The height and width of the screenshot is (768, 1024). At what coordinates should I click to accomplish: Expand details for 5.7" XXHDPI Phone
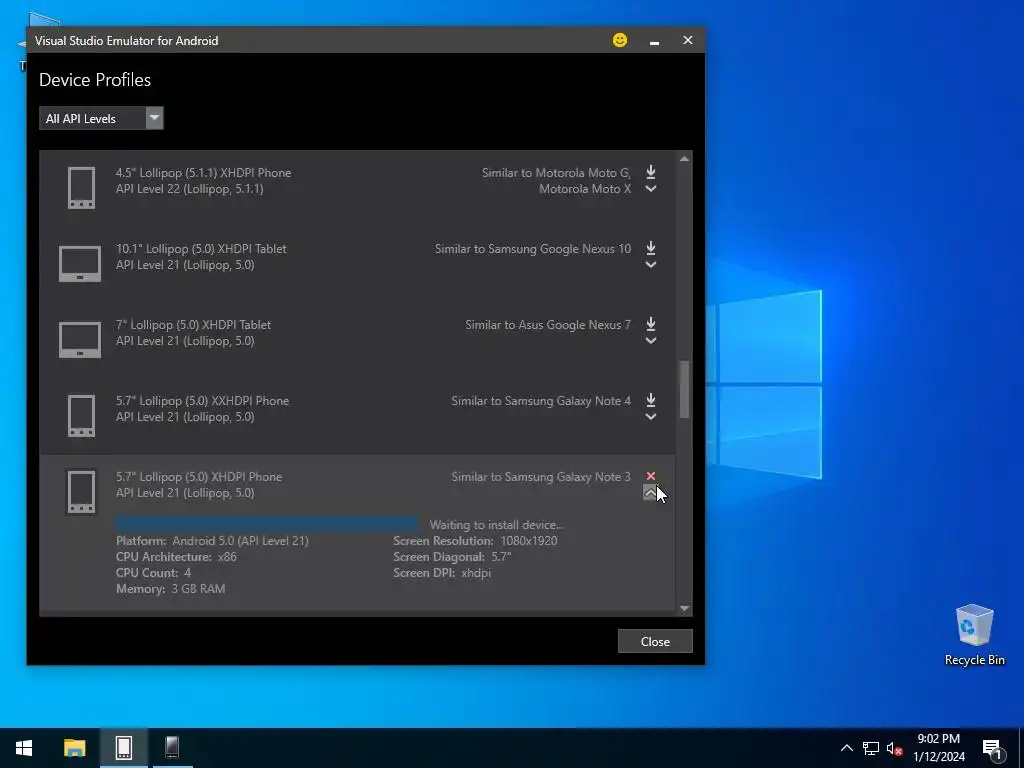pos(650,417)
